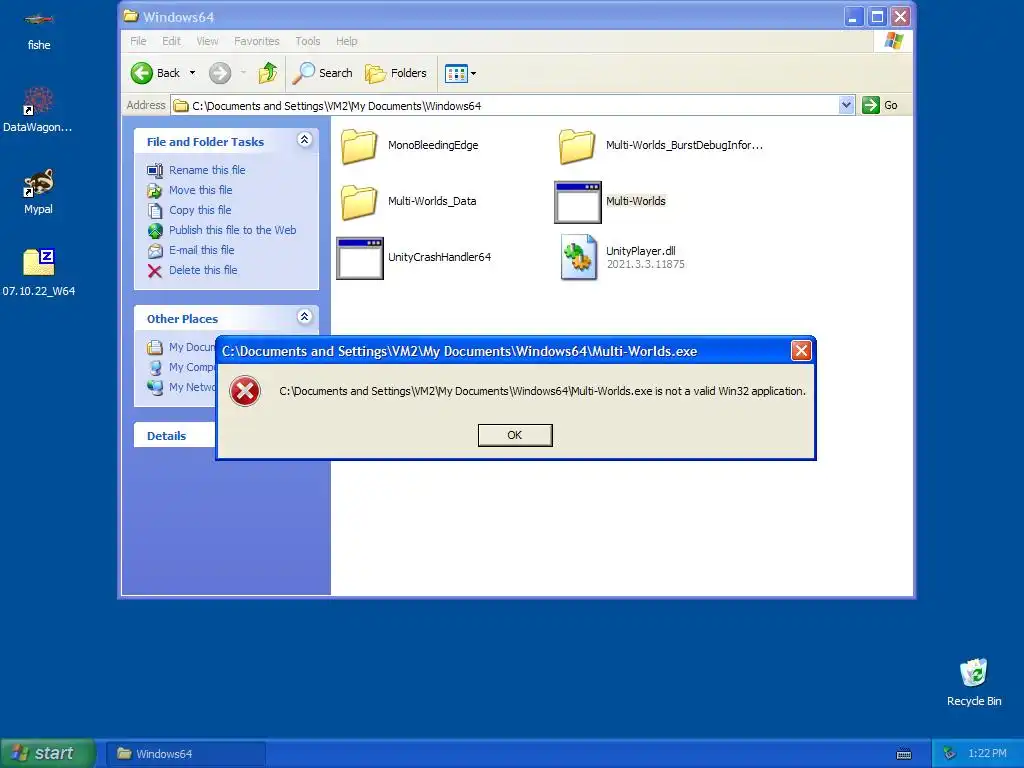Click the 1:22 PM taskbar clock
Viewport: 1024px width, 768px height.
point(987,754)
